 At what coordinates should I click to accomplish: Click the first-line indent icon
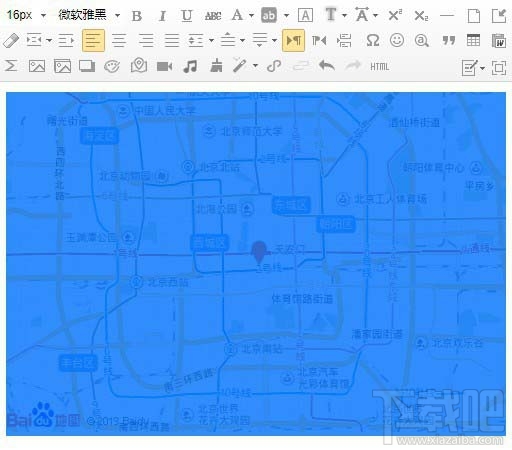point(34,40)
